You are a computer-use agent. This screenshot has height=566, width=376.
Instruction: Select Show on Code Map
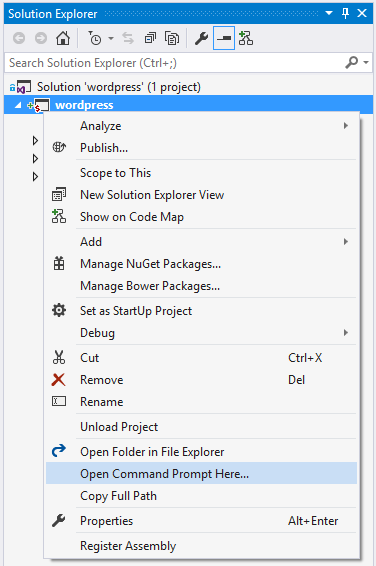[x=201, y=217]
